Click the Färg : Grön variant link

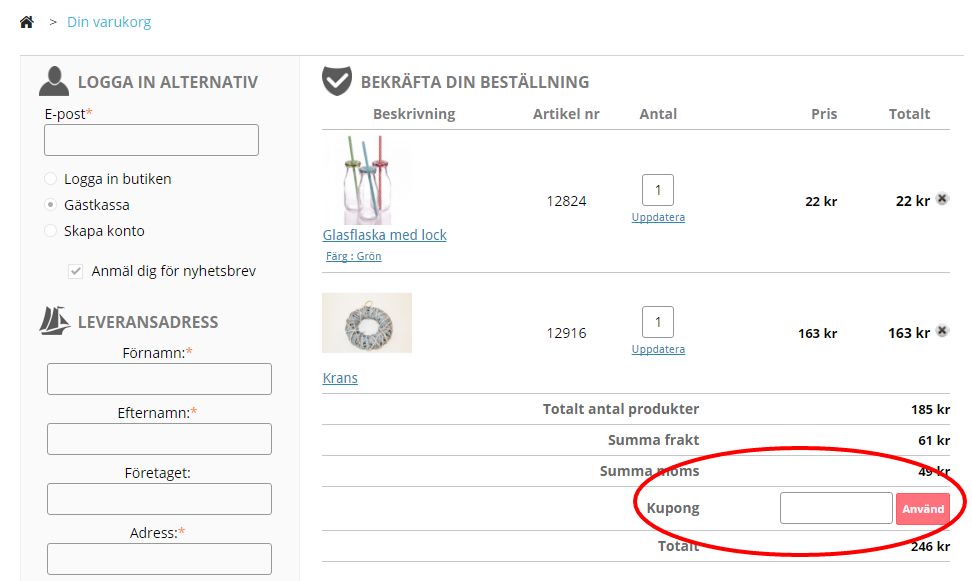click(354, 256)
